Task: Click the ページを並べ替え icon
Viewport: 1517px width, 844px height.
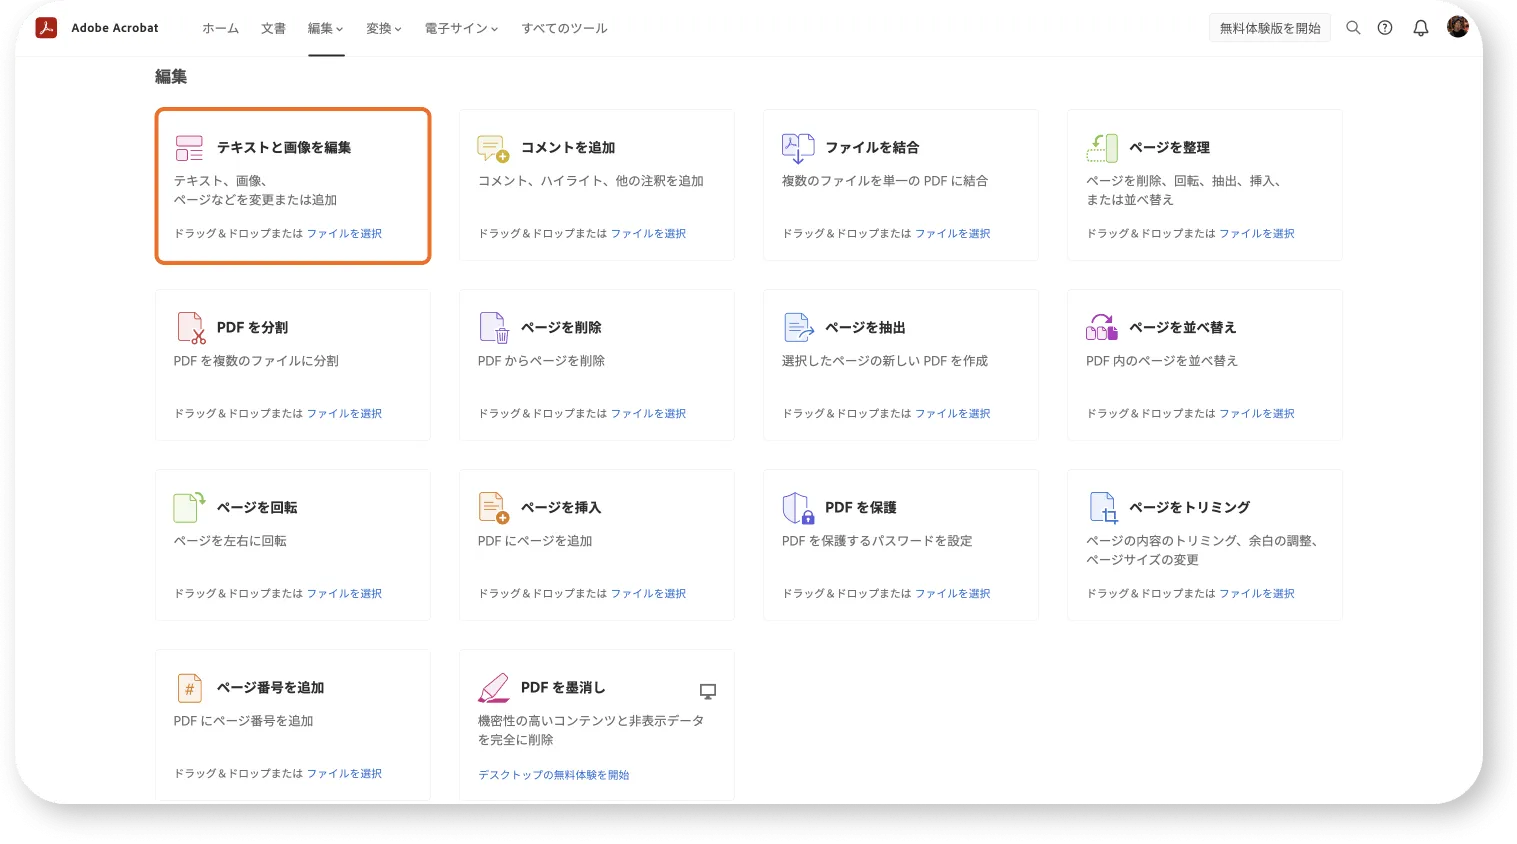Action: [x=1102, y=327]
